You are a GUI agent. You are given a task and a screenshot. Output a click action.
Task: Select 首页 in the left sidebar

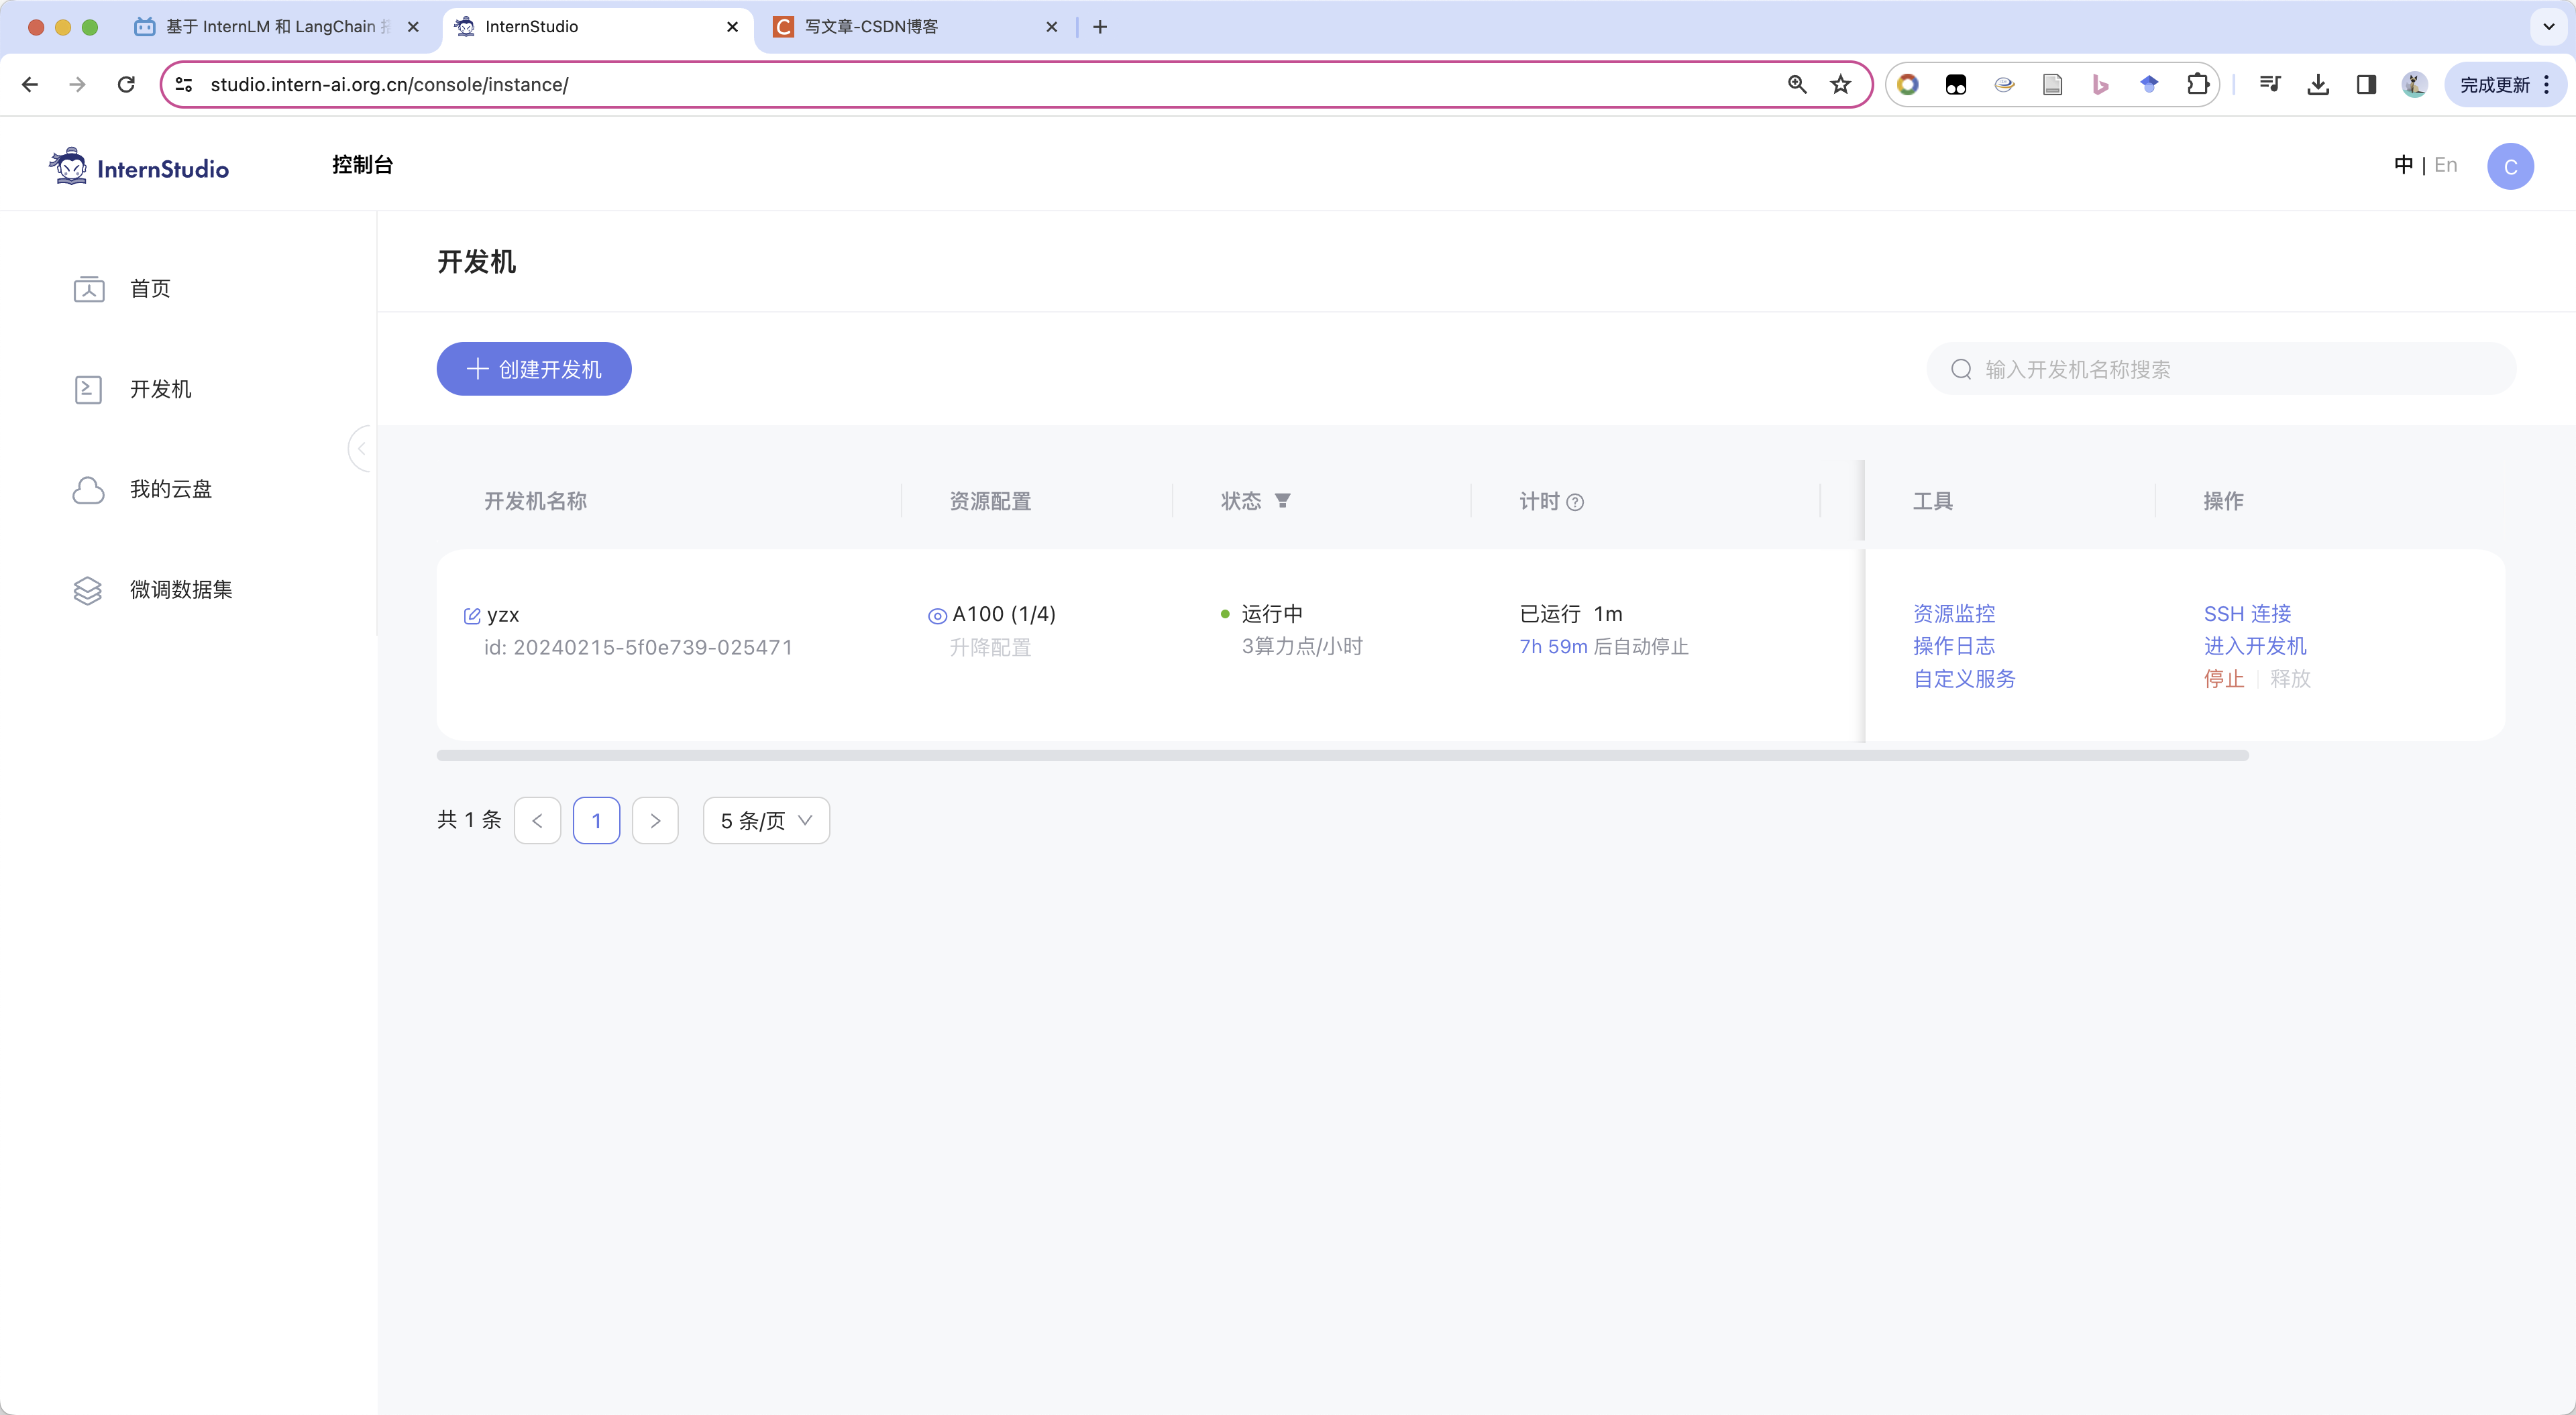click(x=151, y=289)
